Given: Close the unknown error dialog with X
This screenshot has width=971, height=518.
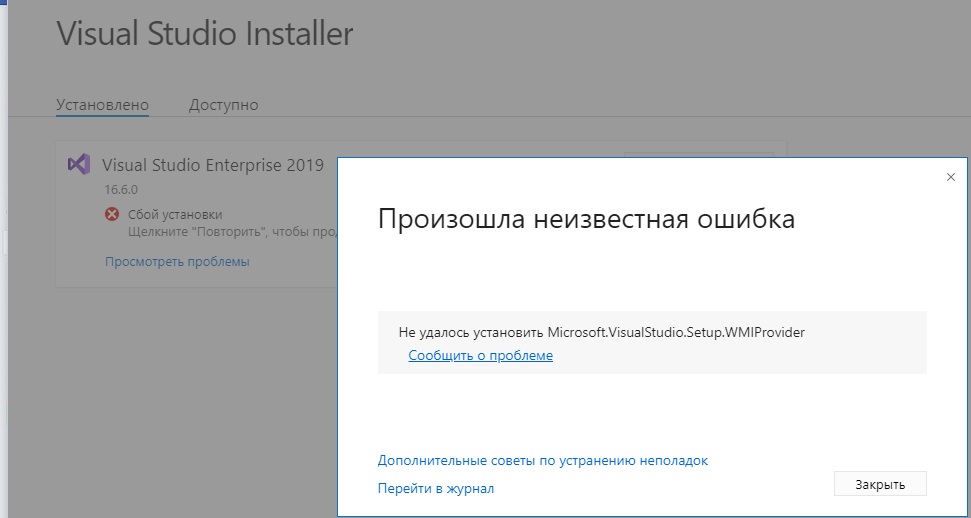Looking at the screenshot, I should tap(951, 177).
